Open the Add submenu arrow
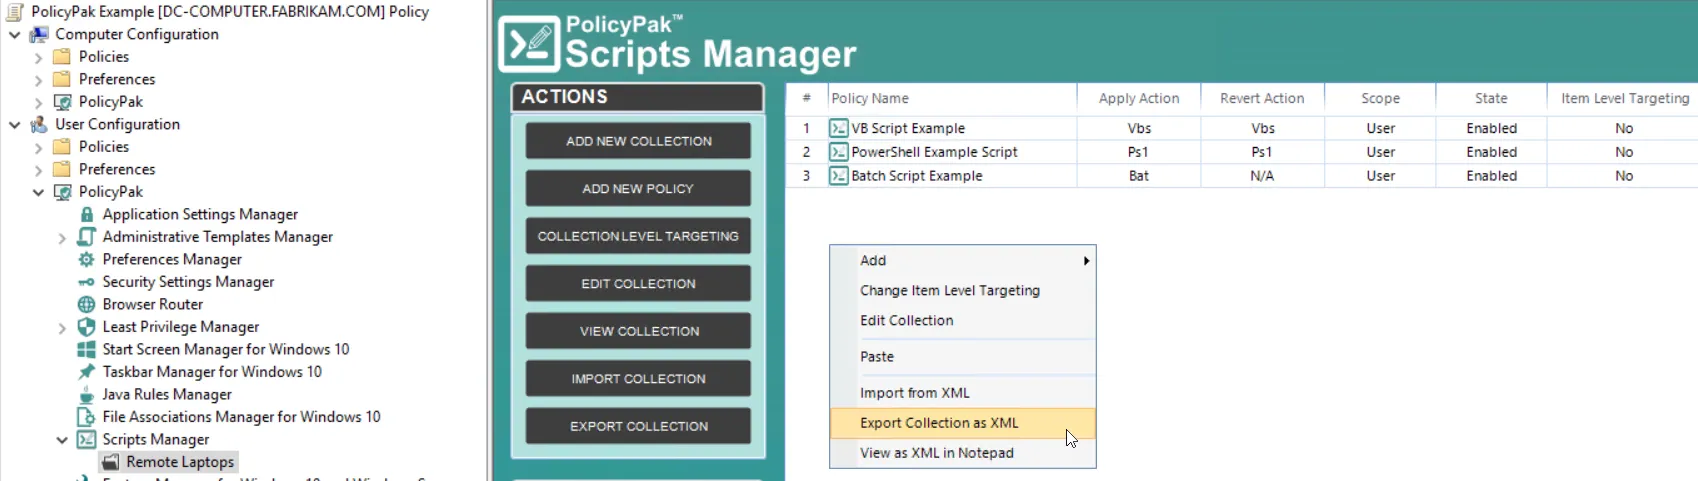Viewport: 1698px width, 481px height. click(x=1086, y=261)
